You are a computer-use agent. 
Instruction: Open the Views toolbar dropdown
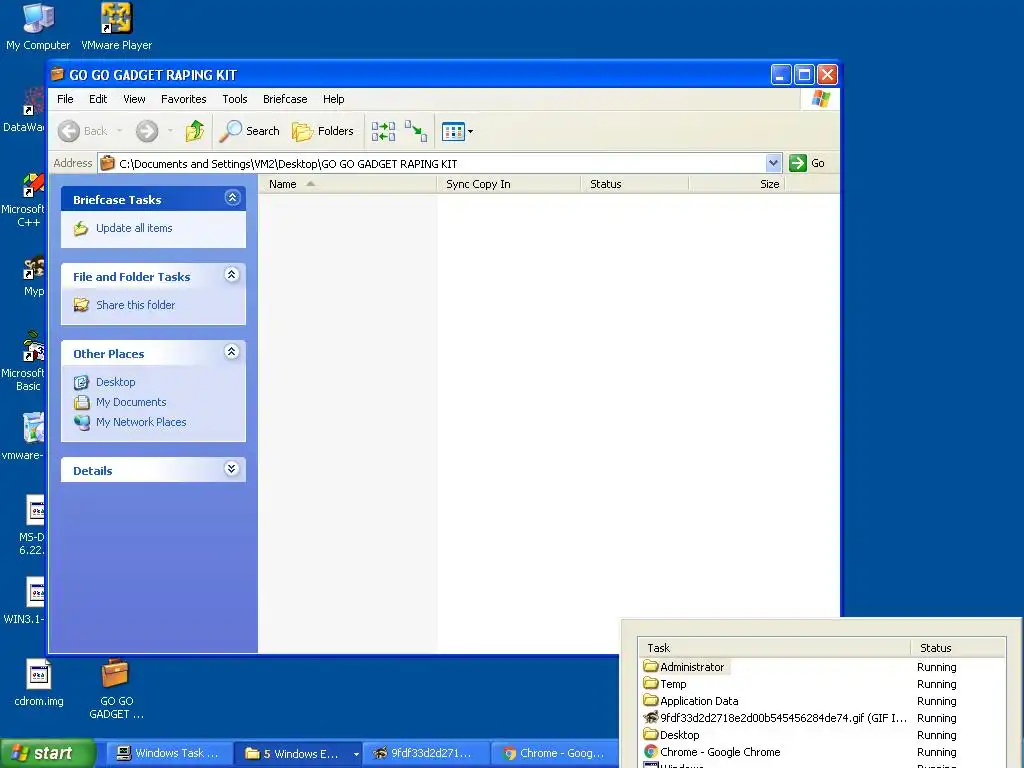(x=457, y=131)
